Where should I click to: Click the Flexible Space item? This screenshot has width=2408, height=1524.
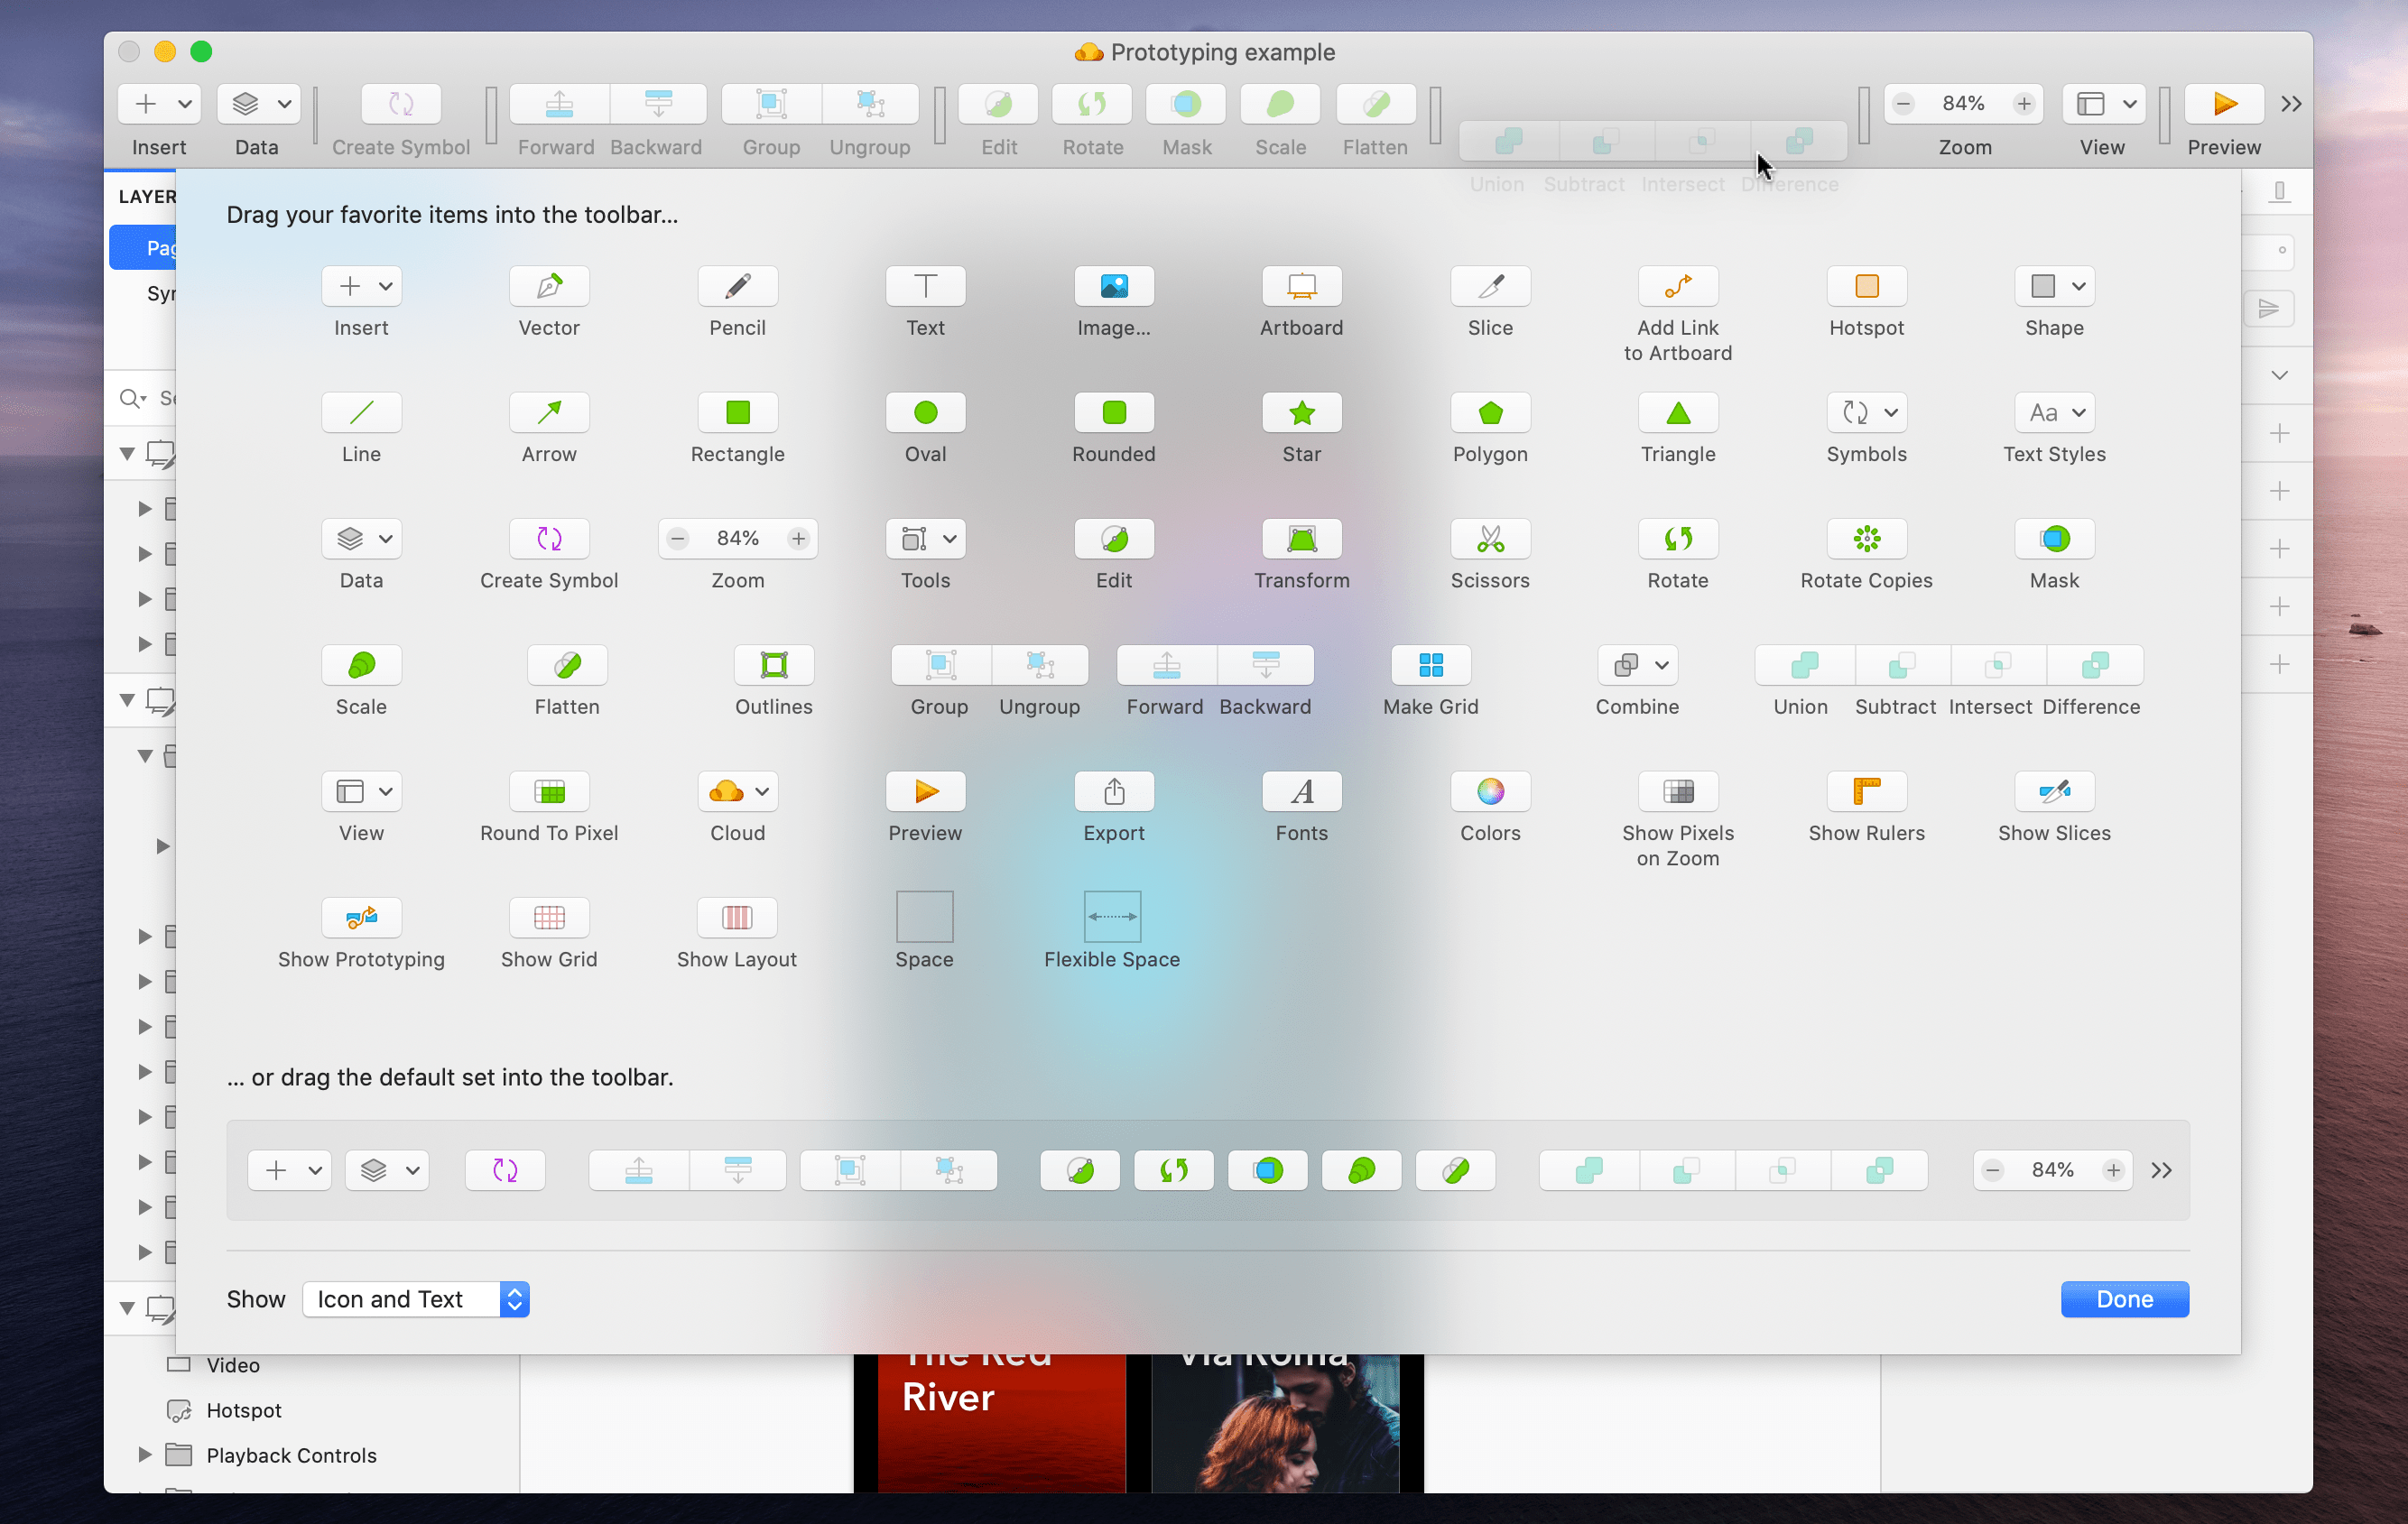click(1112, 917)
